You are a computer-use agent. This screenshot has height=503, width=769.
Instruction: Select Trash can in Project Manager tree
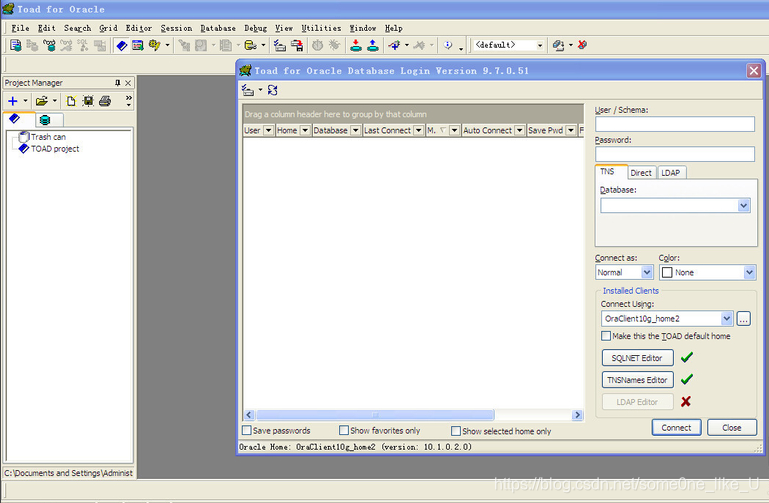click(x=48, y=137)
